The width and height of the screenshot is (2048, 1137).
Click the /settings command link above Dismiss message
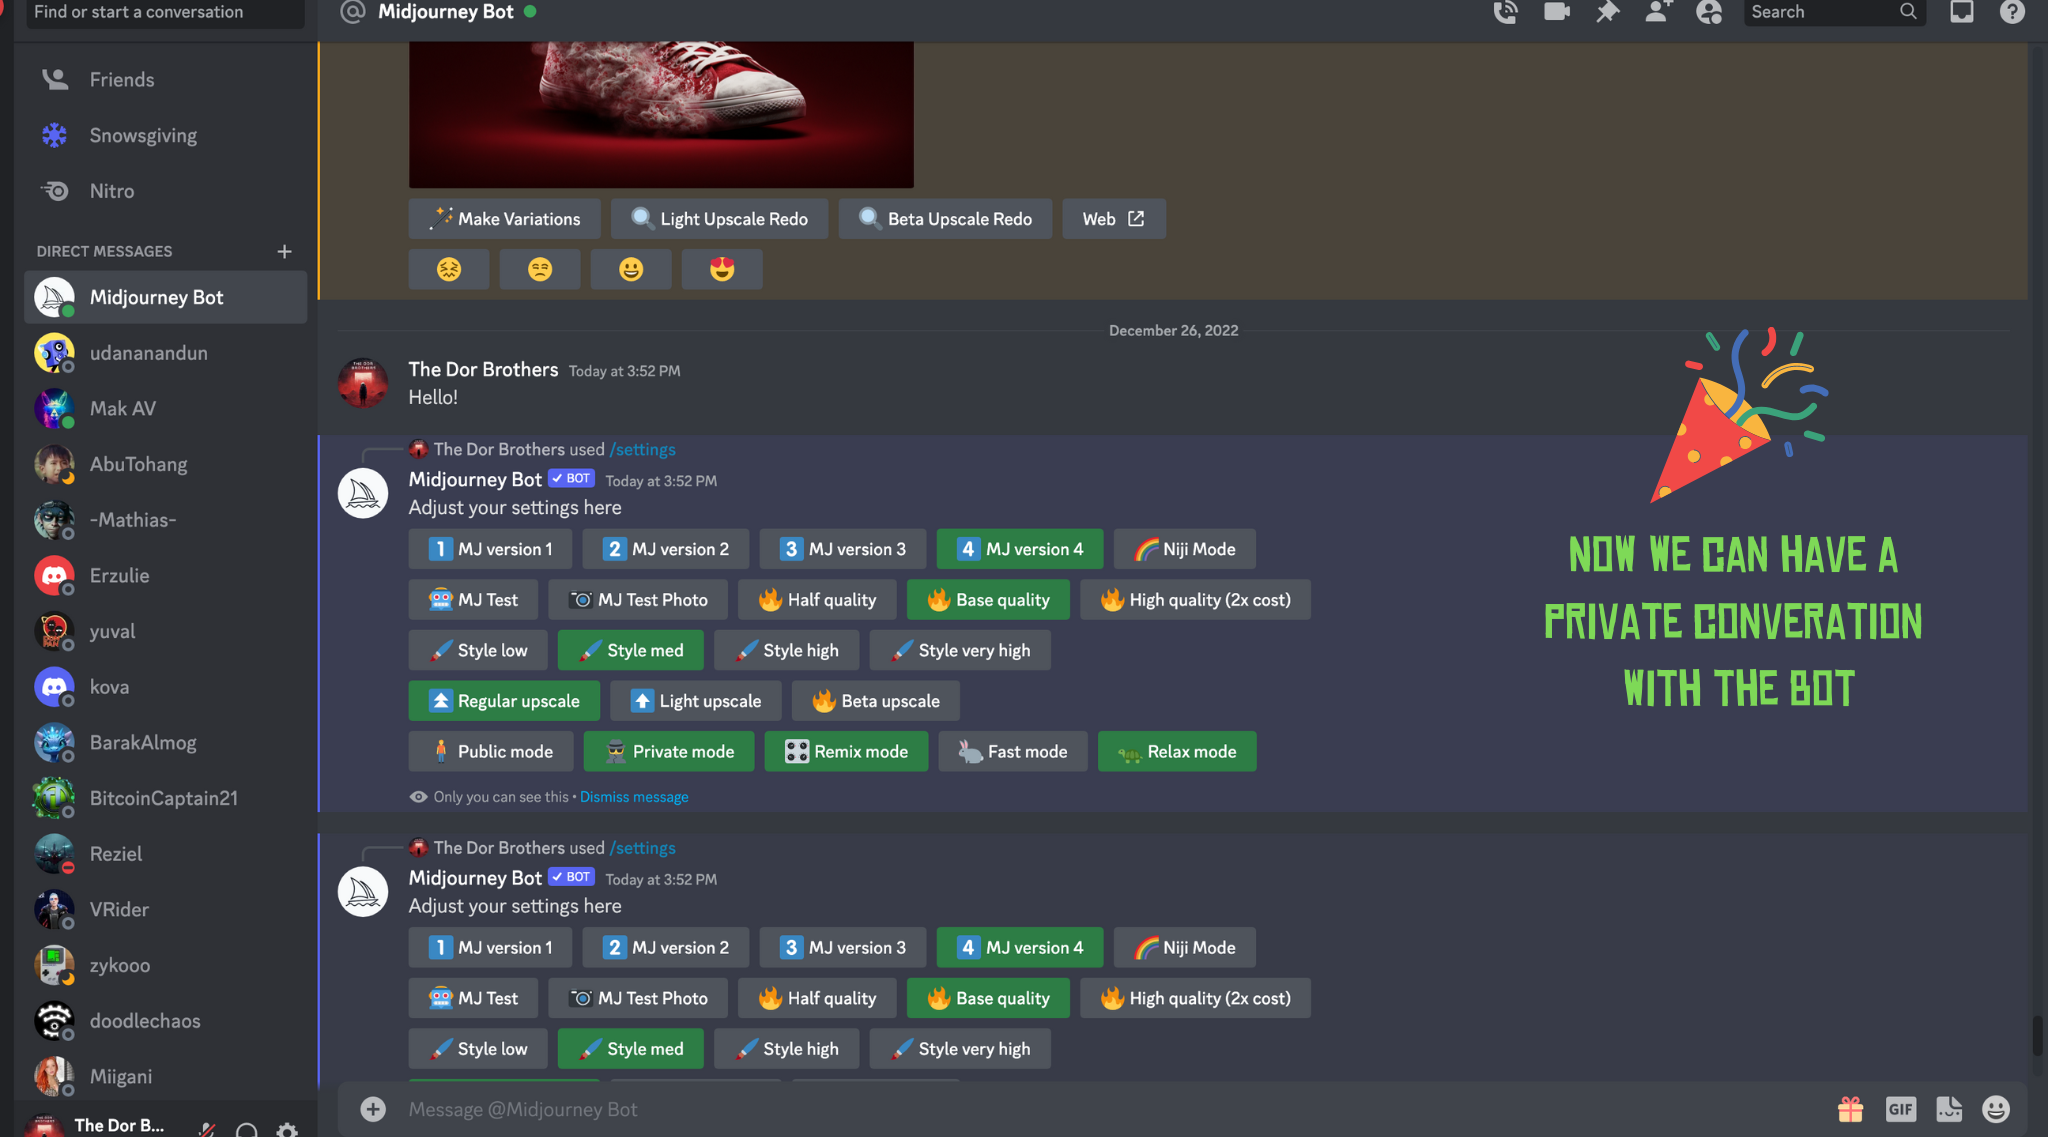click(643, 450)
